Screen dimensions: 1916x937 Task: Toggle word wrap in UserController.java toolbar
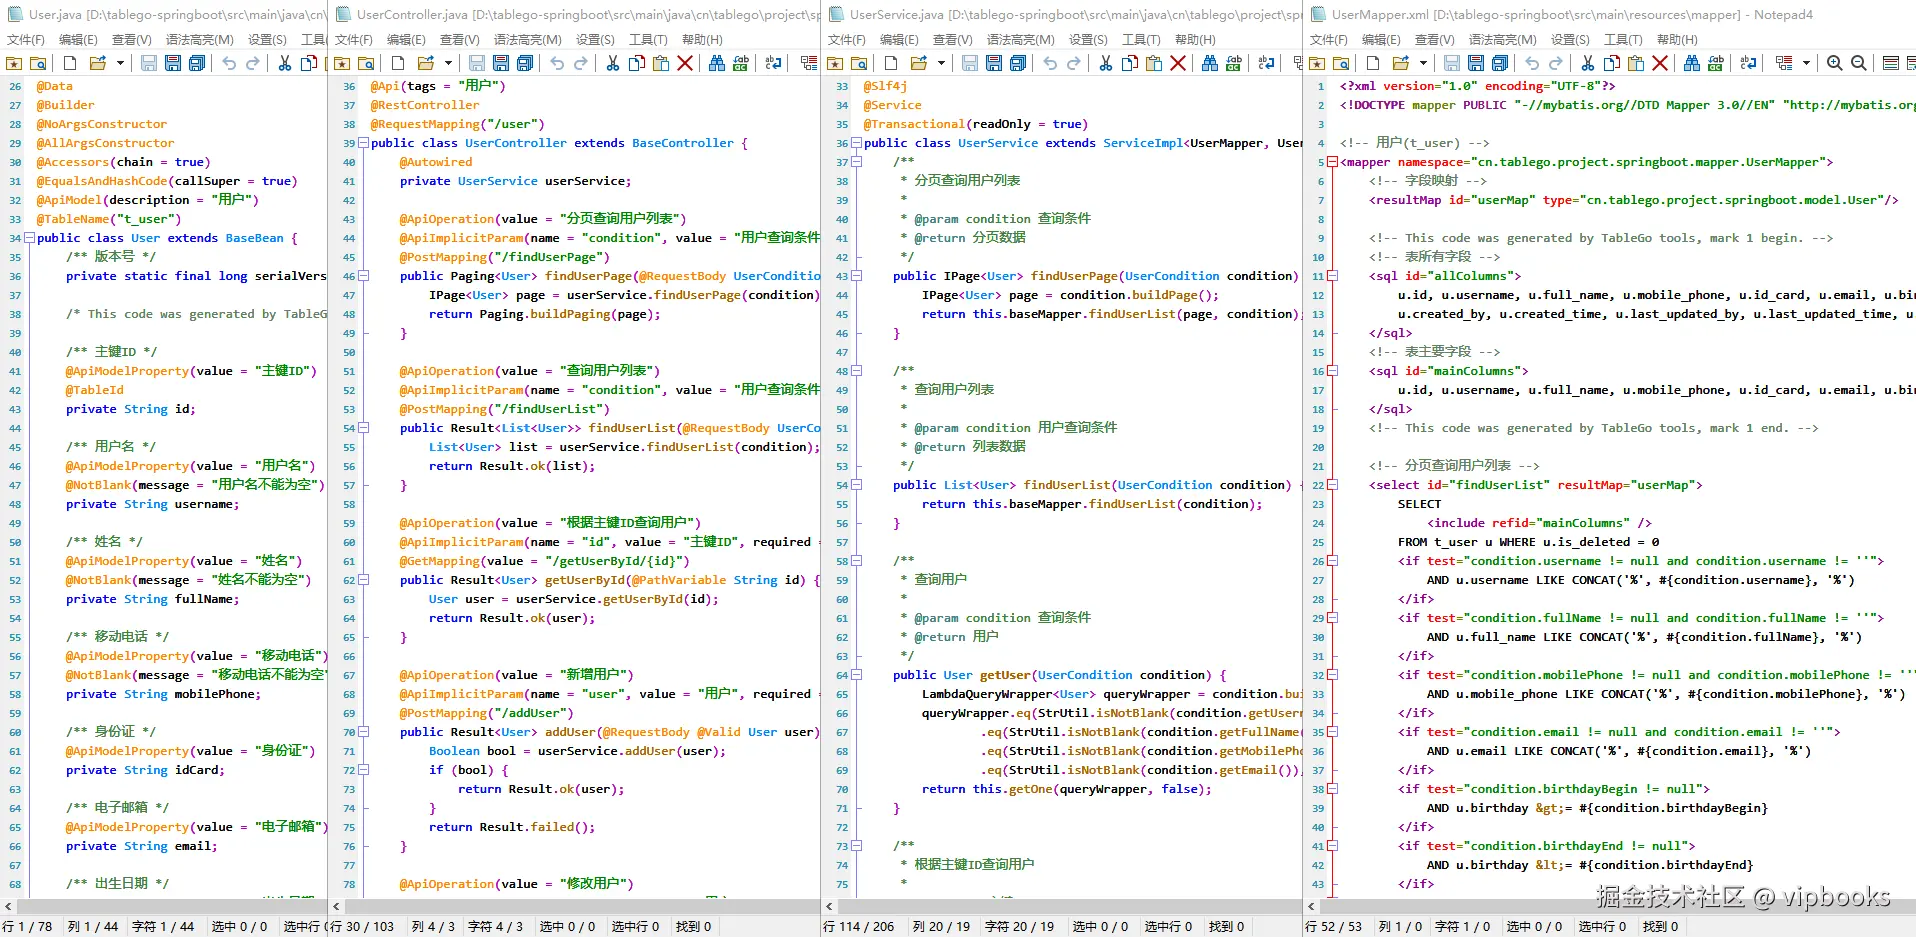773,63
